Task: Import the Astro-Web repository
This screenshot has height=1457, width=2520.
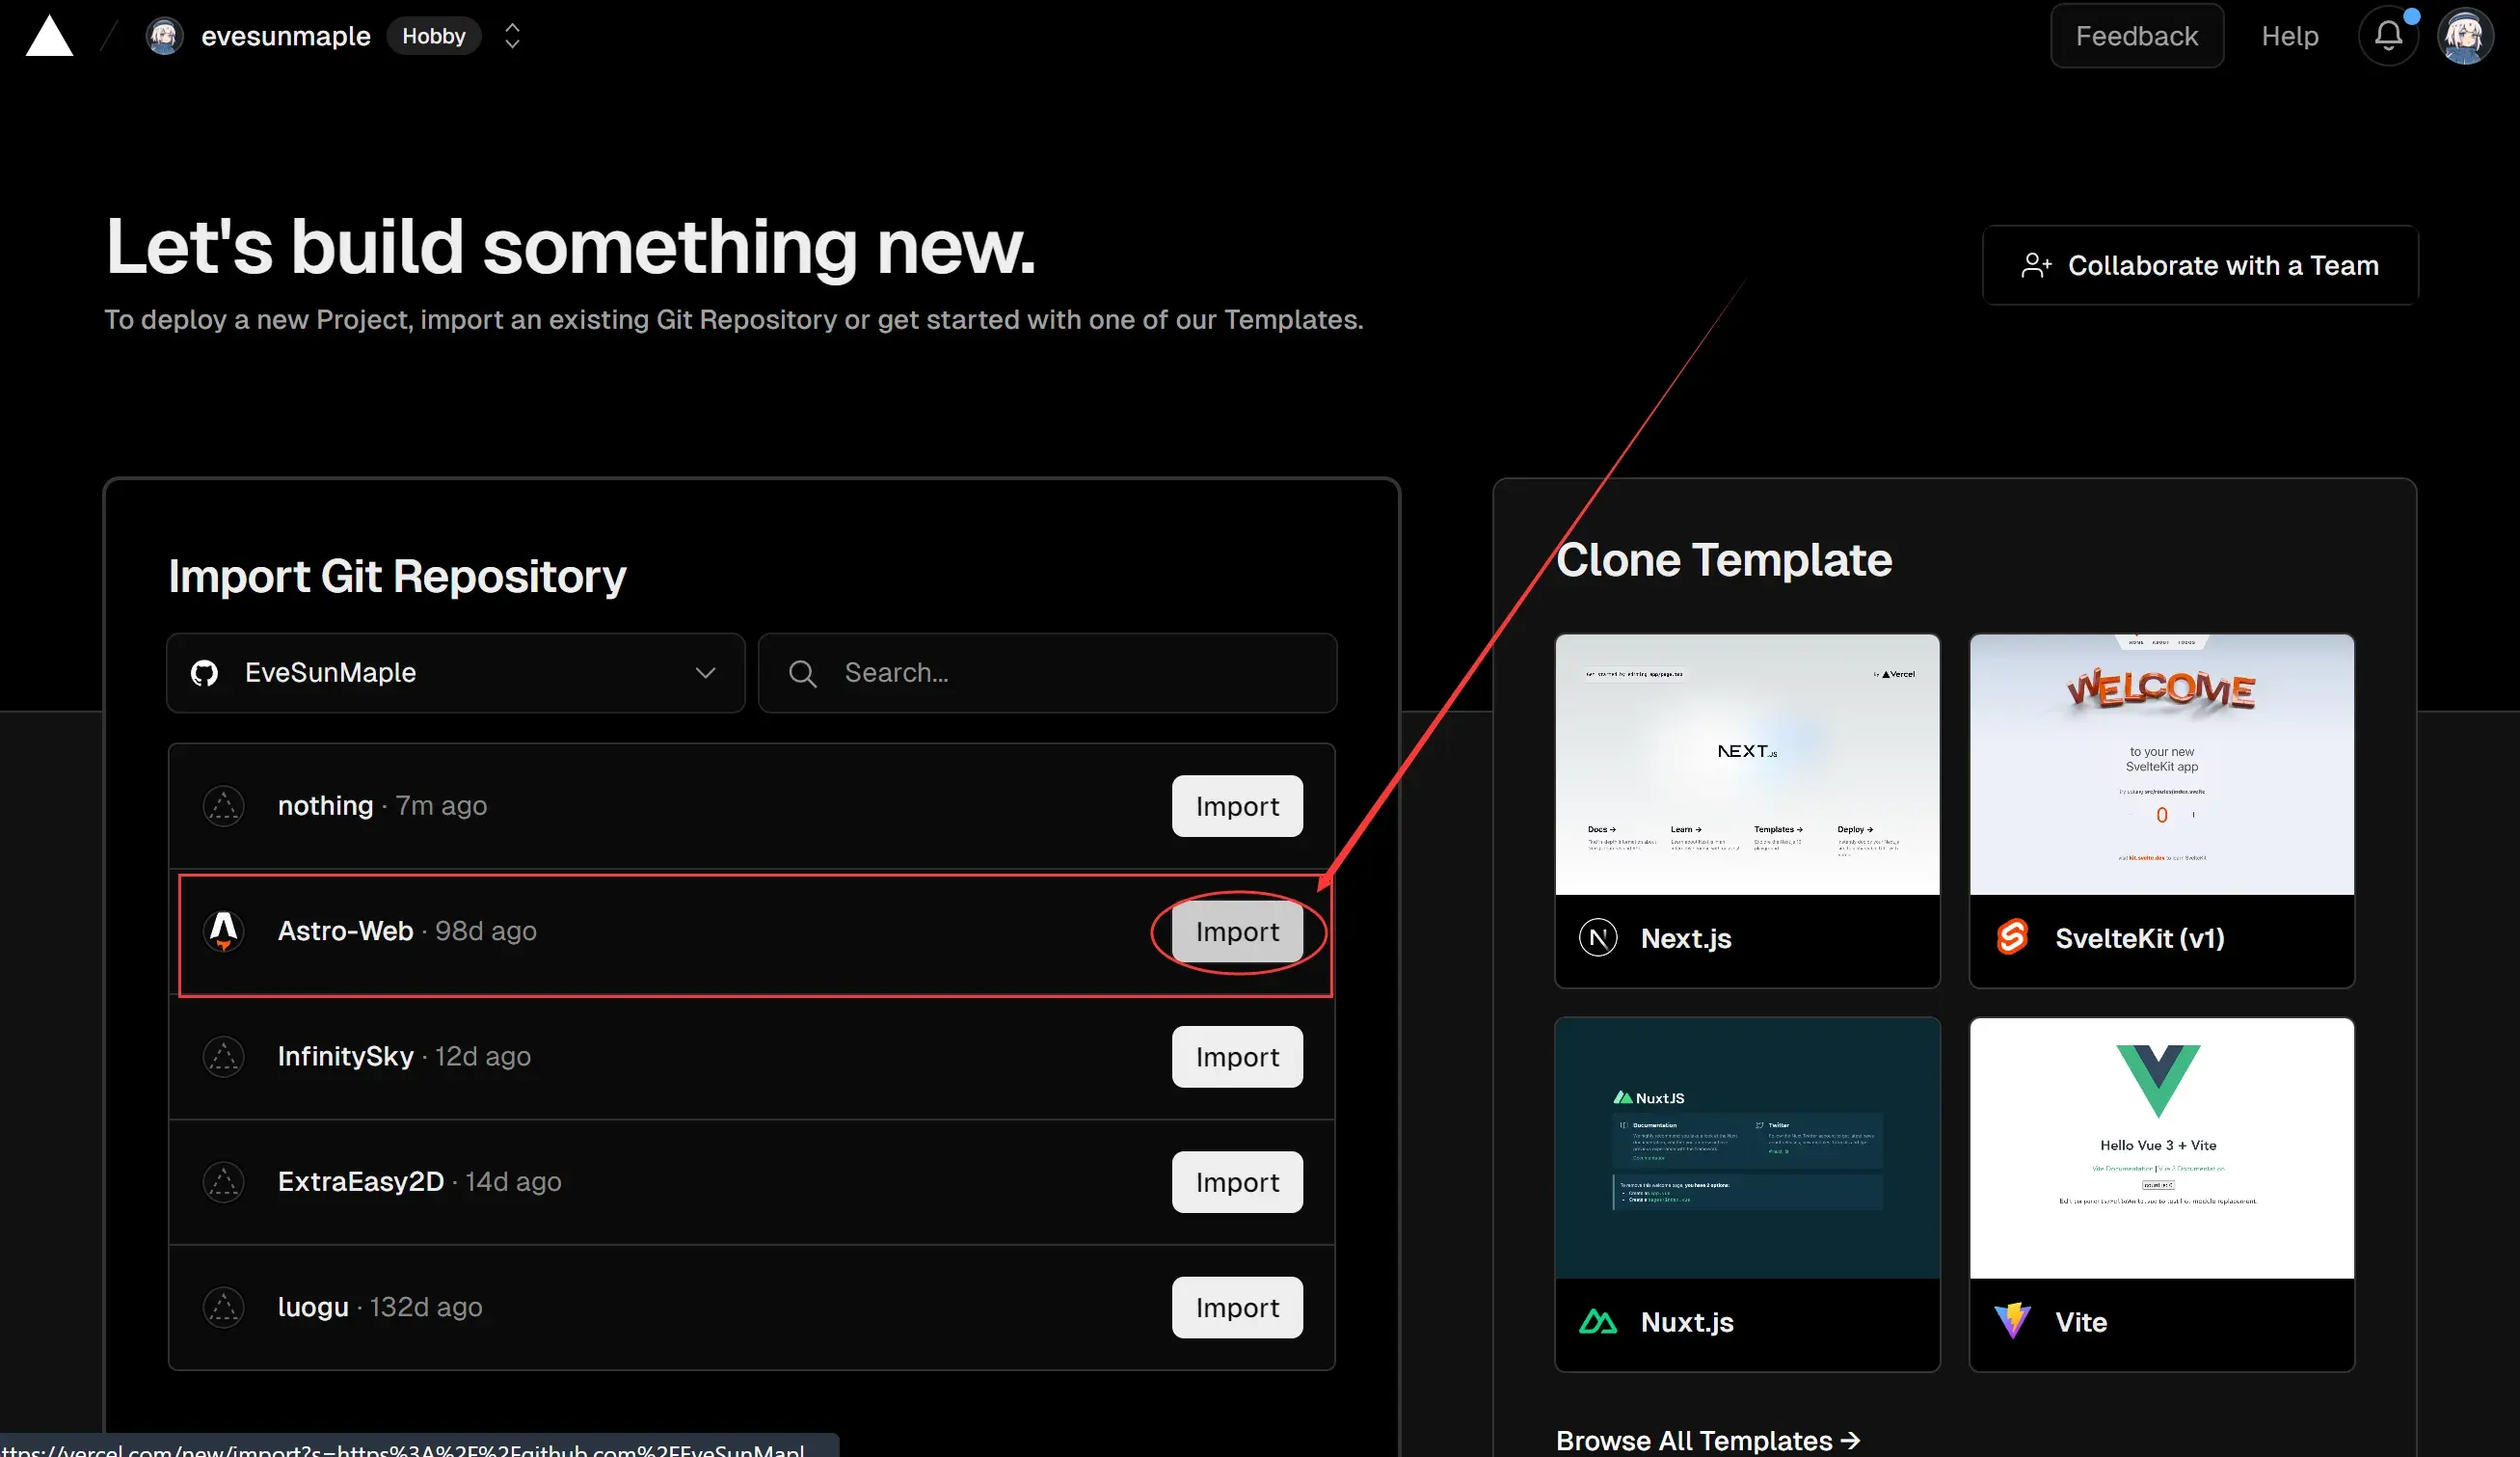Action: (1238, 930)
